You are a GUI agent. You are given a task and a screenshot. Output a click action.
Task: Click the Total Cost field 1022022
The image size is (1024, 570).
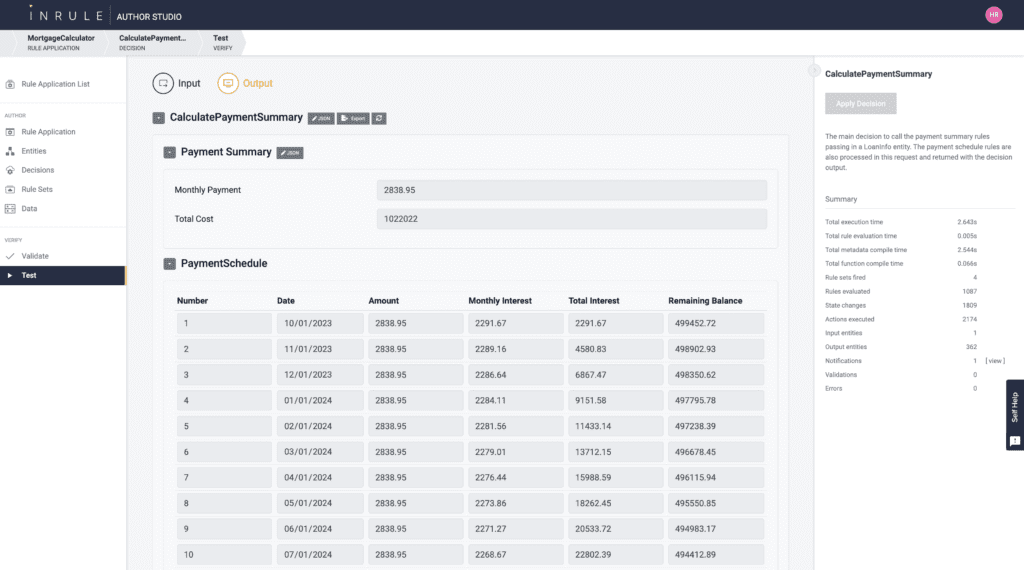point(571,219)
